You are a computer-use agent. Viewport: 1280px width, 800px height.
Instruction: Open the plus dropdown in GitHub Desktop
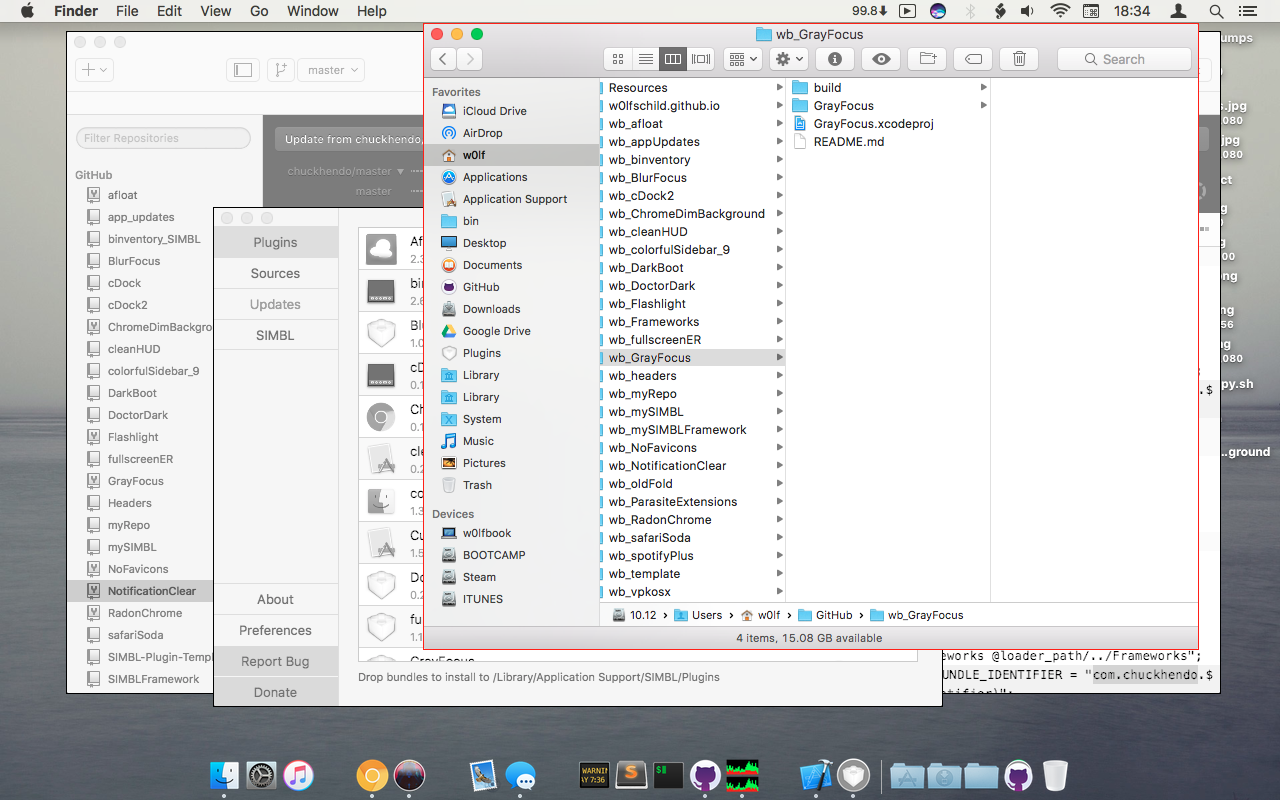click(95, 70)
